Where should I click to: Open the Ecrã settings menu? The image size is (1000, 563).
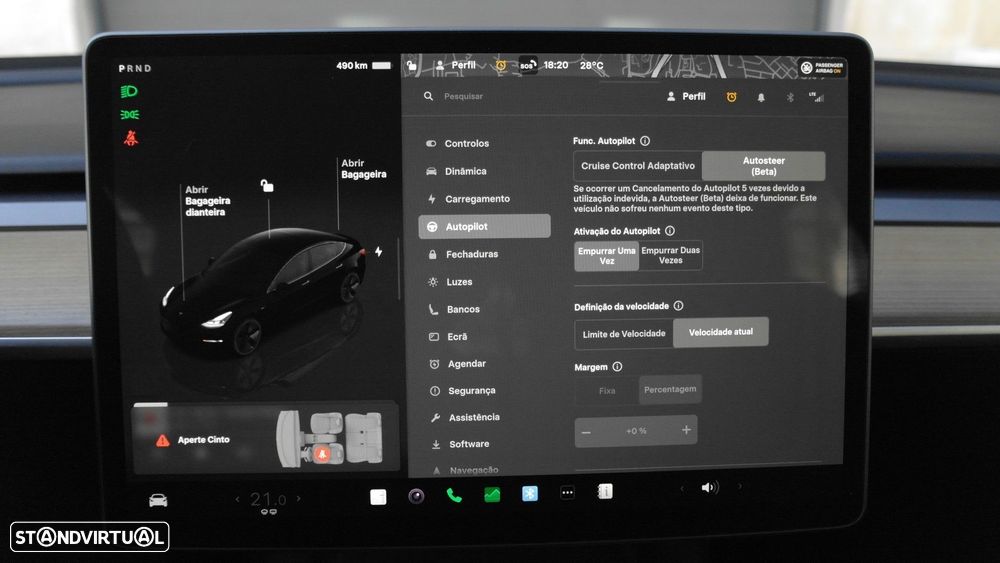coord(448,337)
